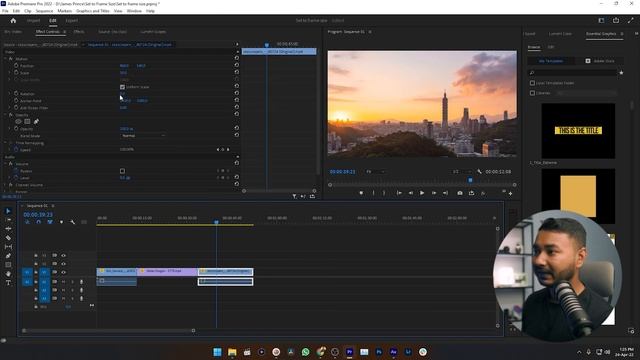This screenshot has height=360, width=640.
Task: Toggle animation stopwatch for Position
Action: (x=16, y=65)
